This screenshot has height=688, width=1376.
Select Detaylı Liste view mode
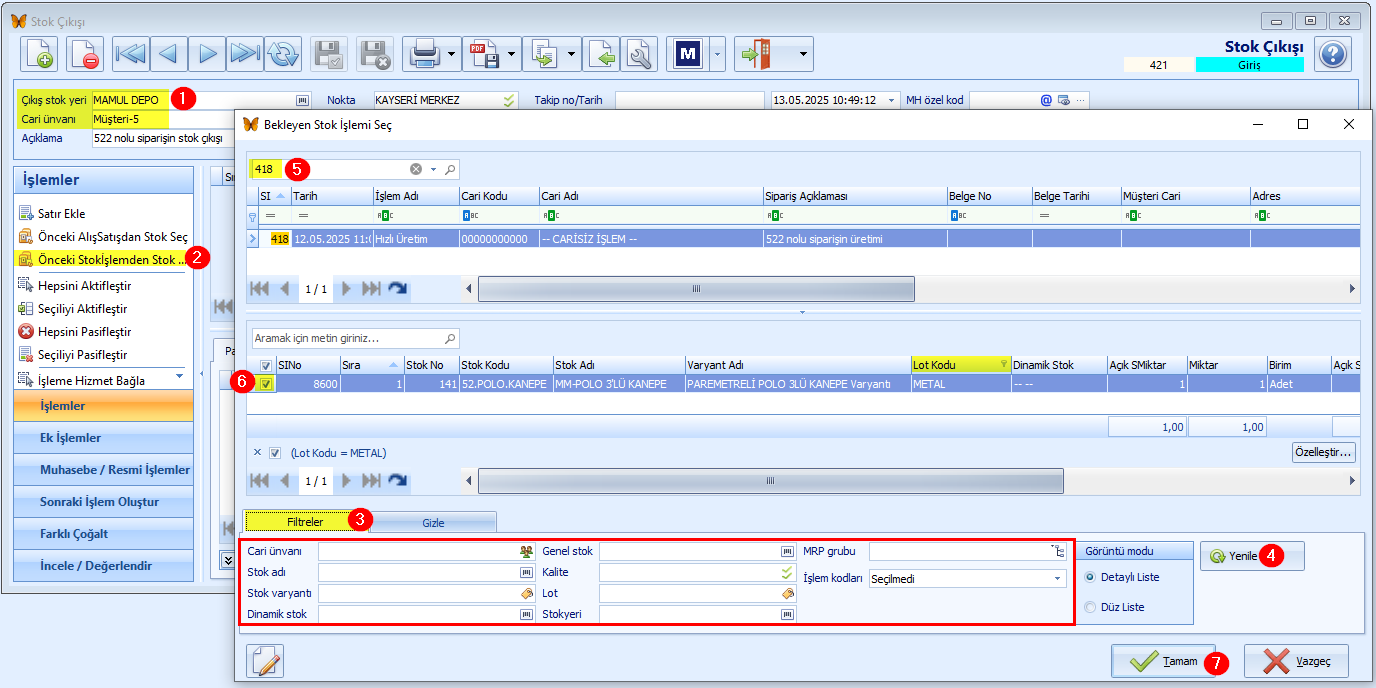pos(1091,577)
